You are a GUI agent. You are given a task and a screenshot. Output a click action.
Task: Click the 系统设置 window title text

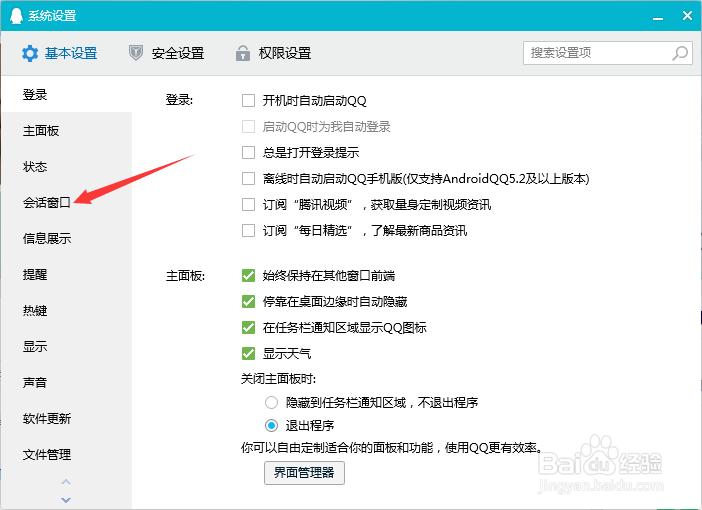(52, 16)
